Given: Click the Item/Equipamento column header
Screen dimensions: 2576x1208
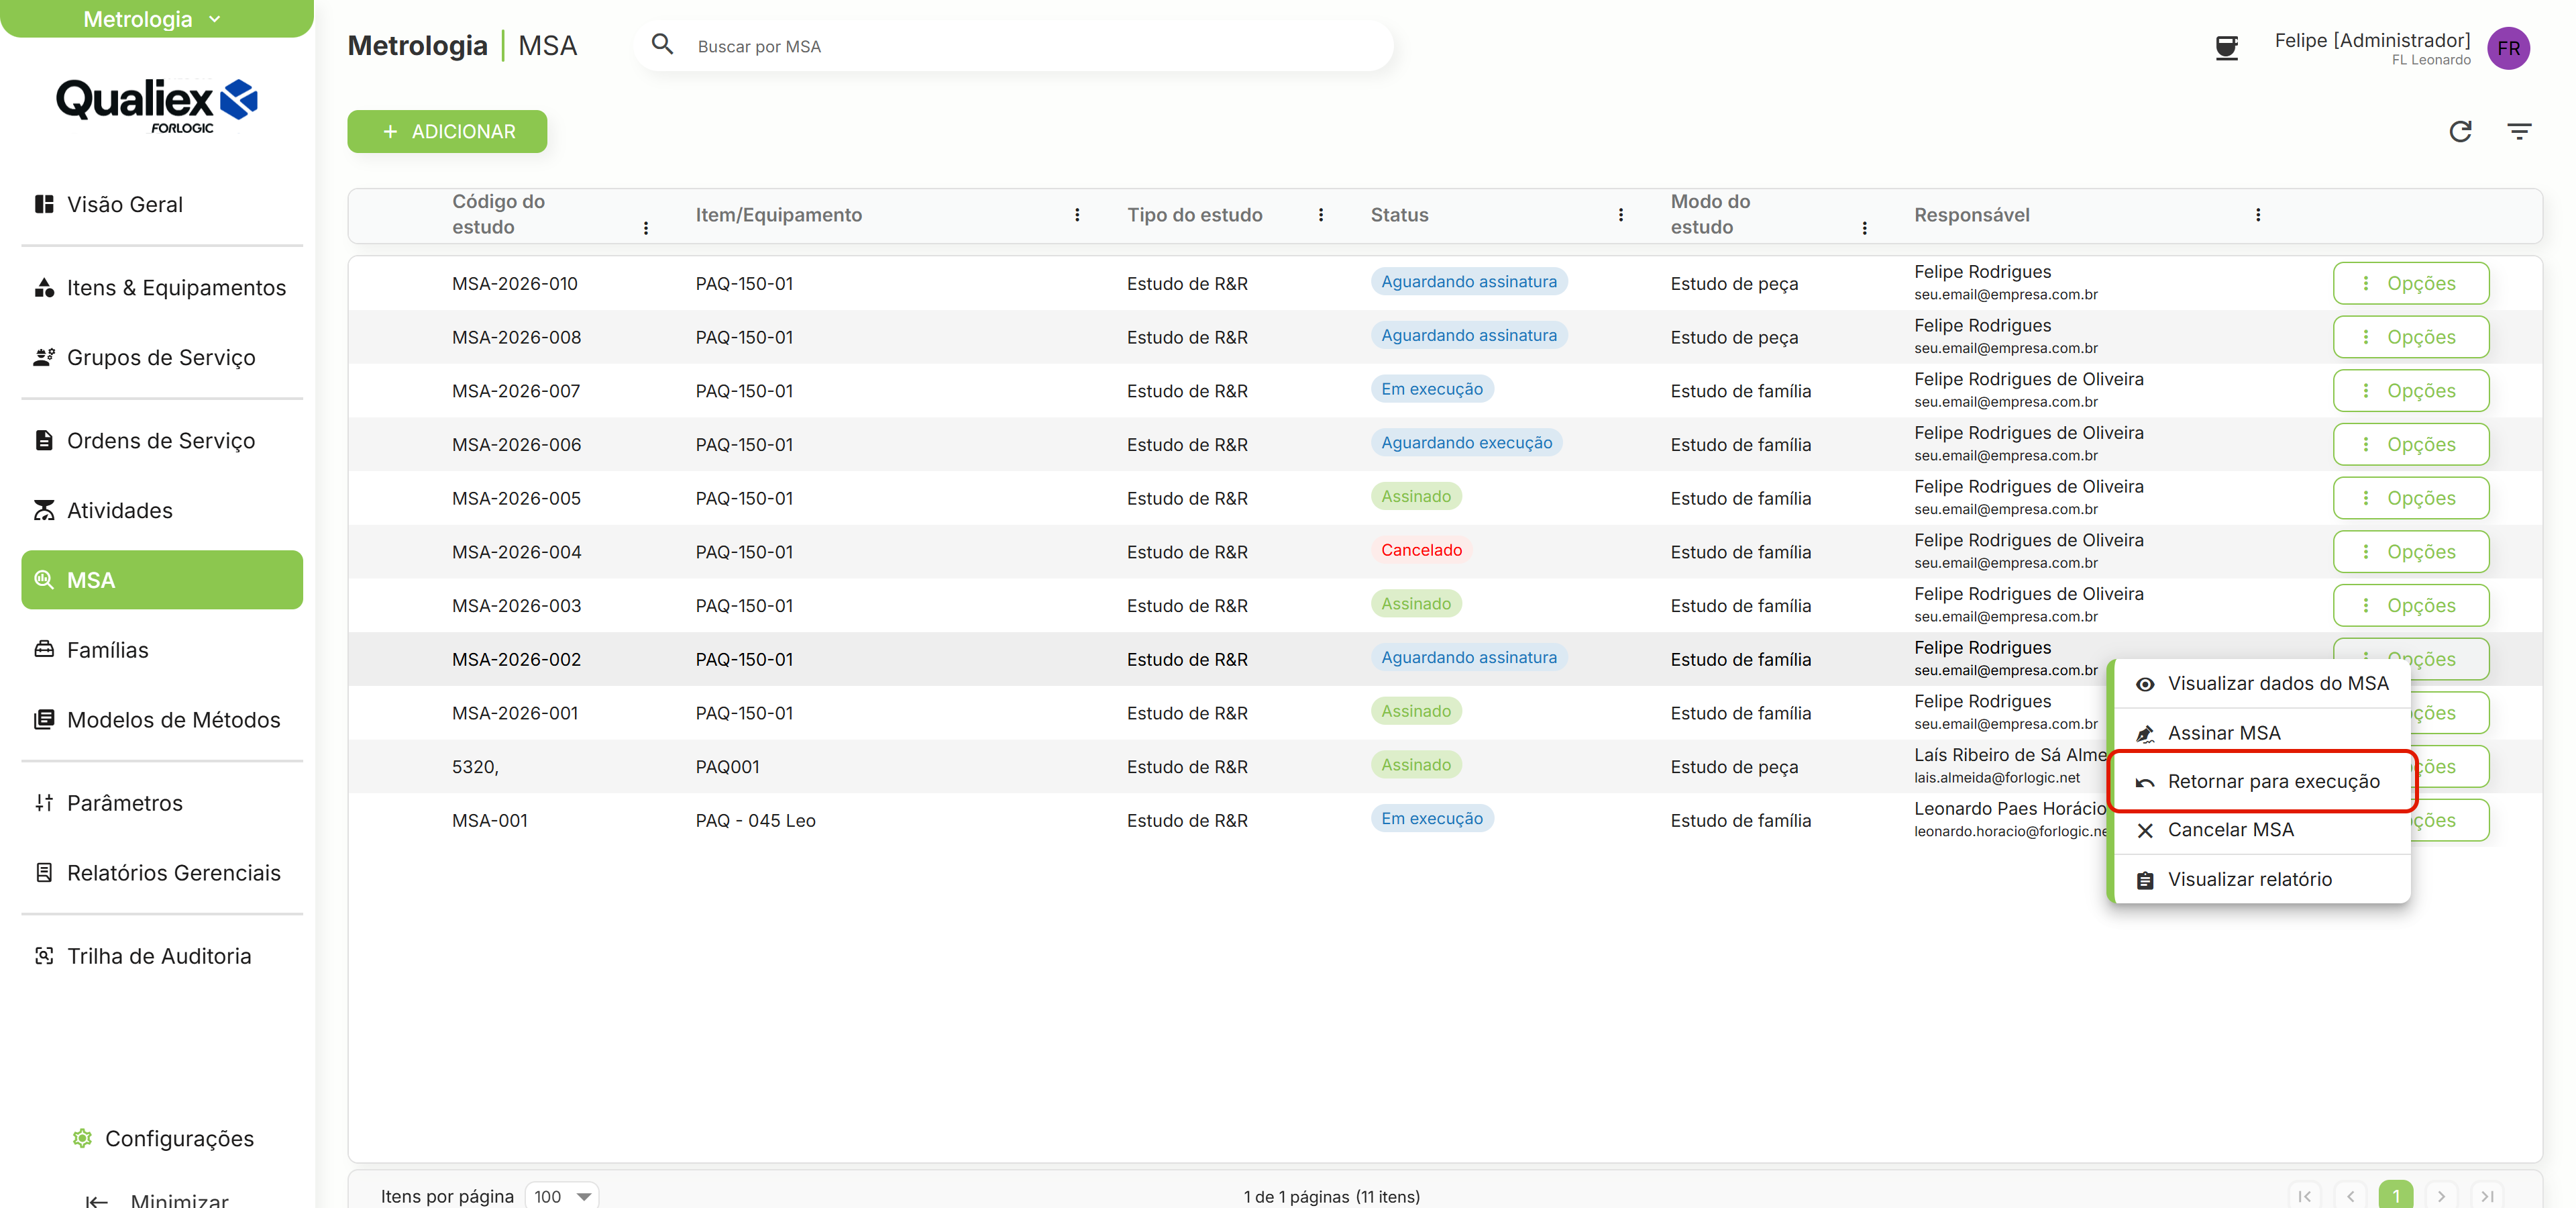Looking at the screenshot, I should pos(778,215).
